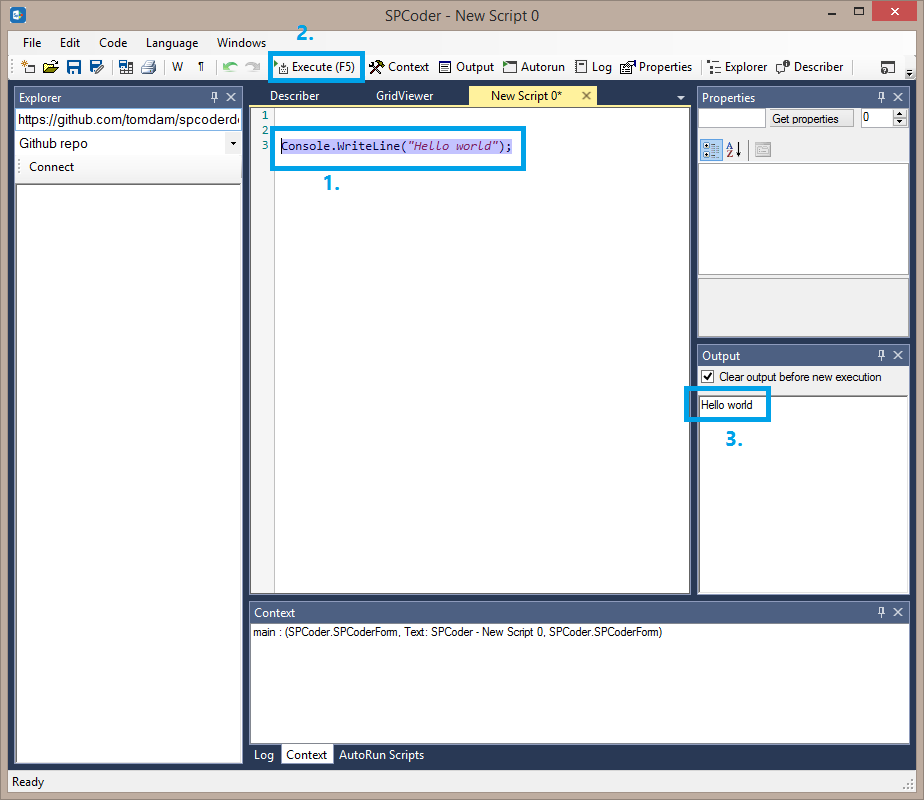Click the empty Properties text field

pyautogui.click(x=731, y=118)
